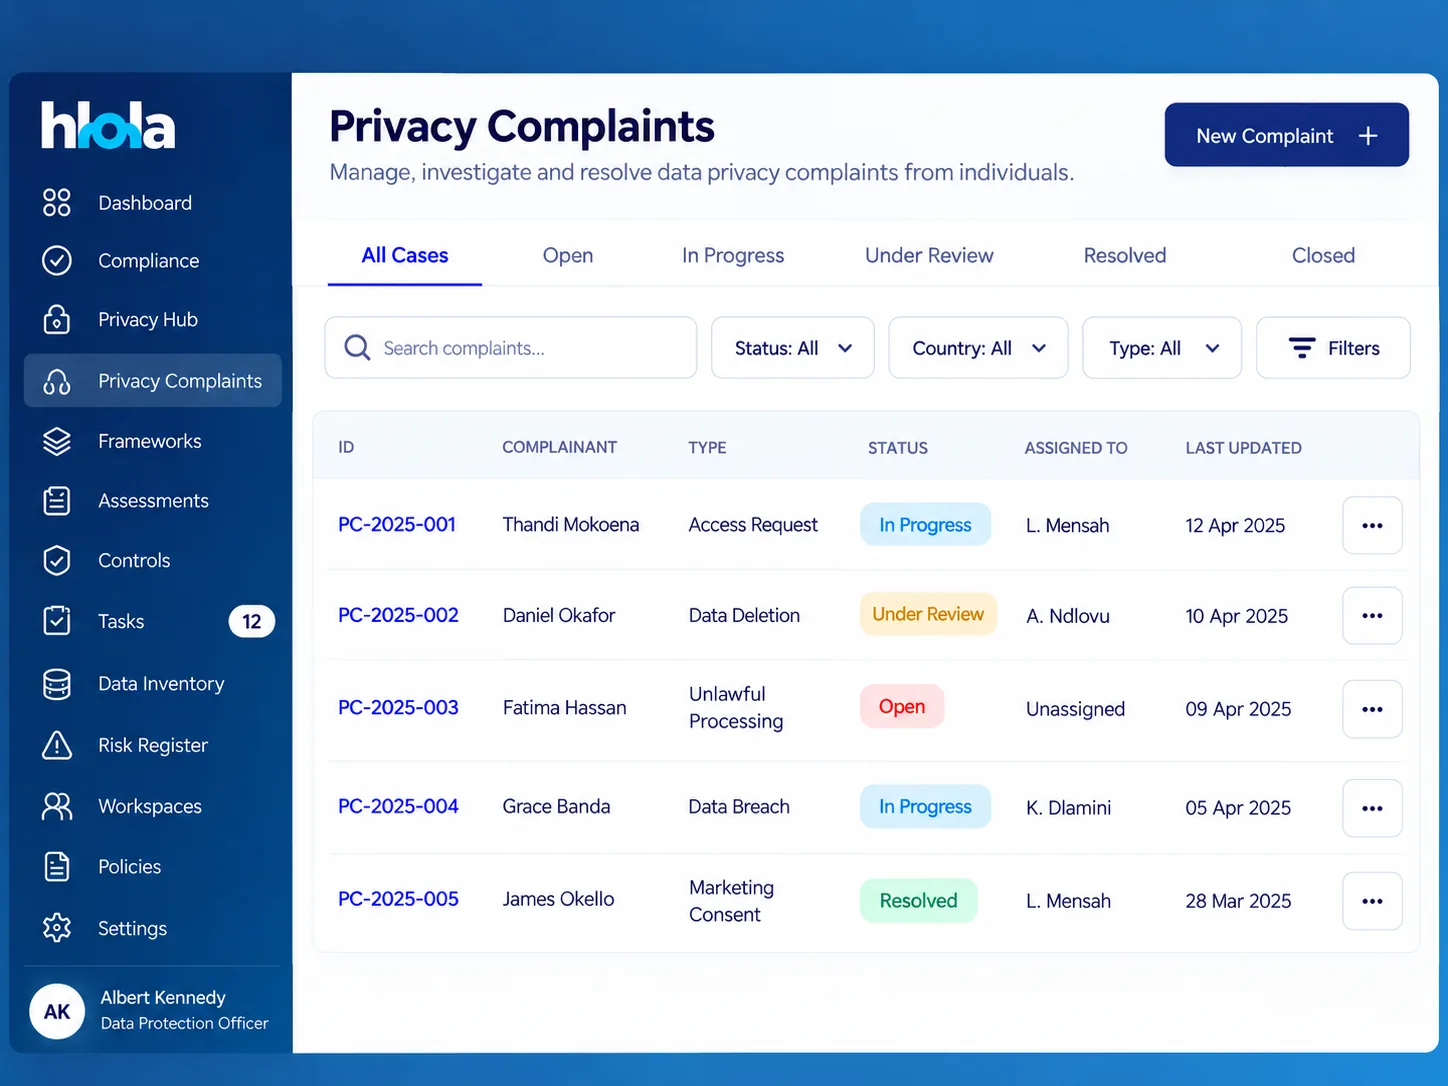Select the Under Review tab
The height and width of the screenshot is (1086, 1448).
(929, 255)
